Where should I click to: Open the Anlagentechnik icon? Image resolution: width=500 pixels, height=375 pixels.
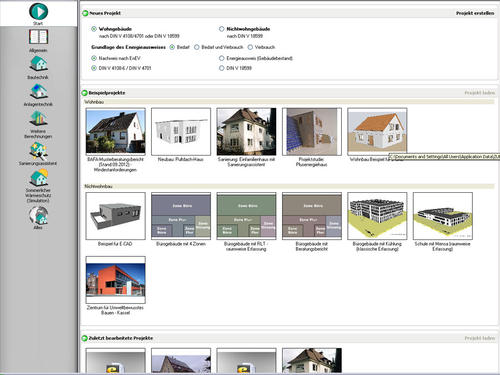tap(38, 91)
